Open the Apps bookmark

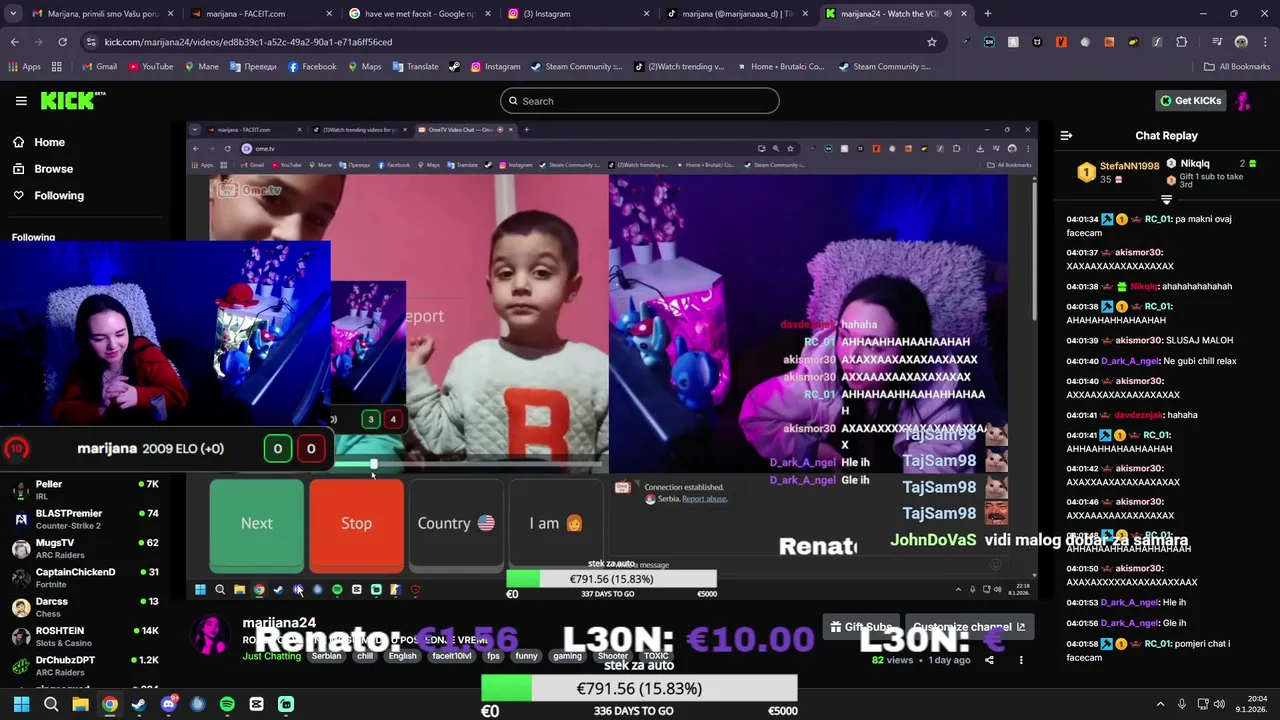coord(24,67)
